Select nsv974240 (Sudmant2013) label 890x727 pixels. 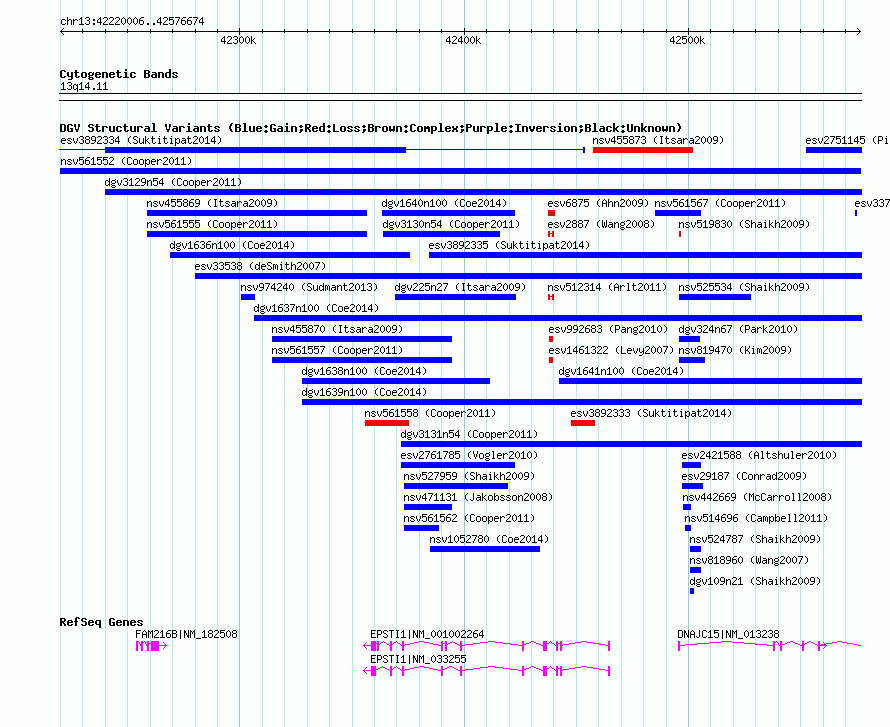309,287
